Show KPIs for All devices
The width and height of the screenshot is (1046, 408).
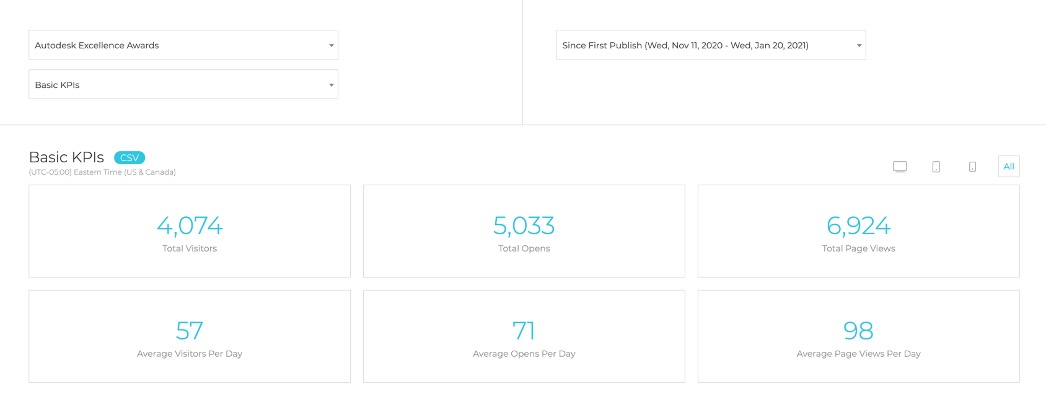1009,167
